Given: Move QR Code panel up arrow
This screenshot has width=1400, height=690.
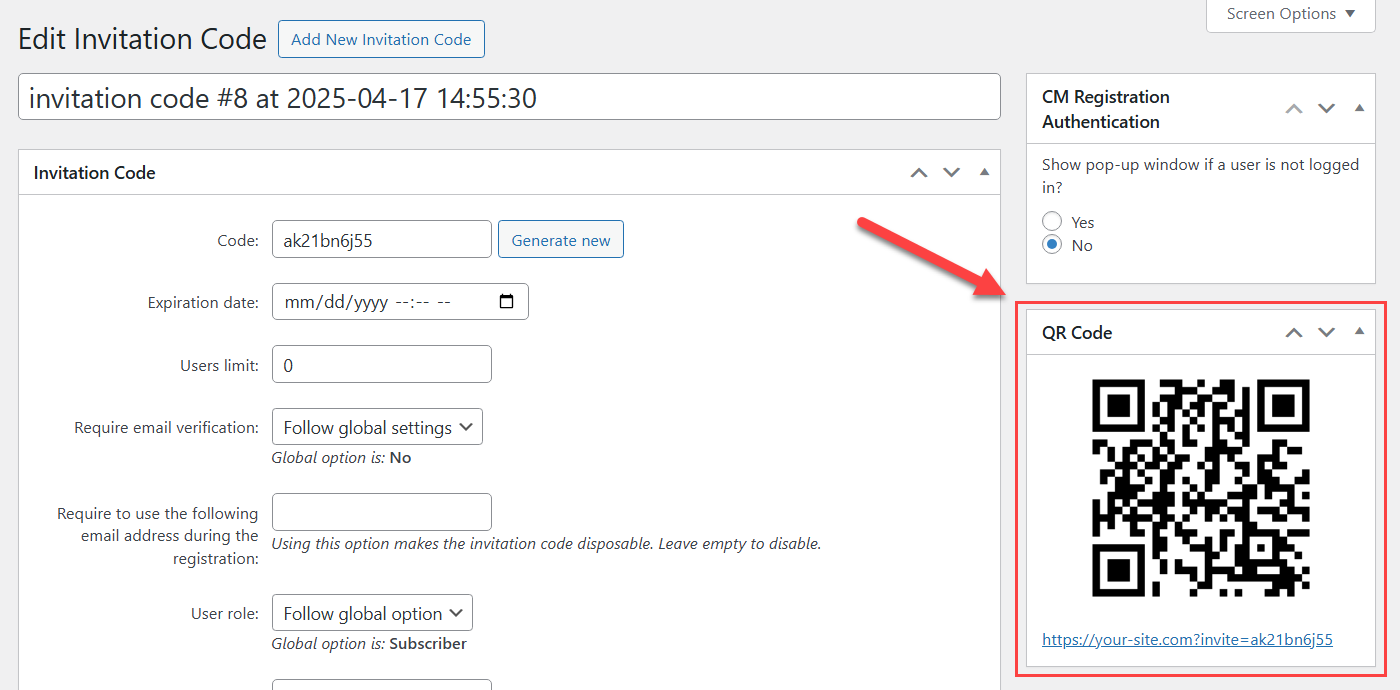Looking at the screenshot, I should 1294,332.
